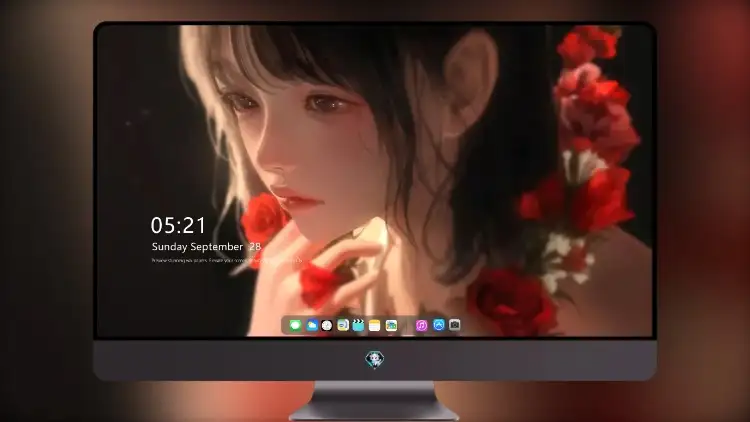Click the 05:21 clock widget
Screen dimensions: 750x422
point(178,225)
